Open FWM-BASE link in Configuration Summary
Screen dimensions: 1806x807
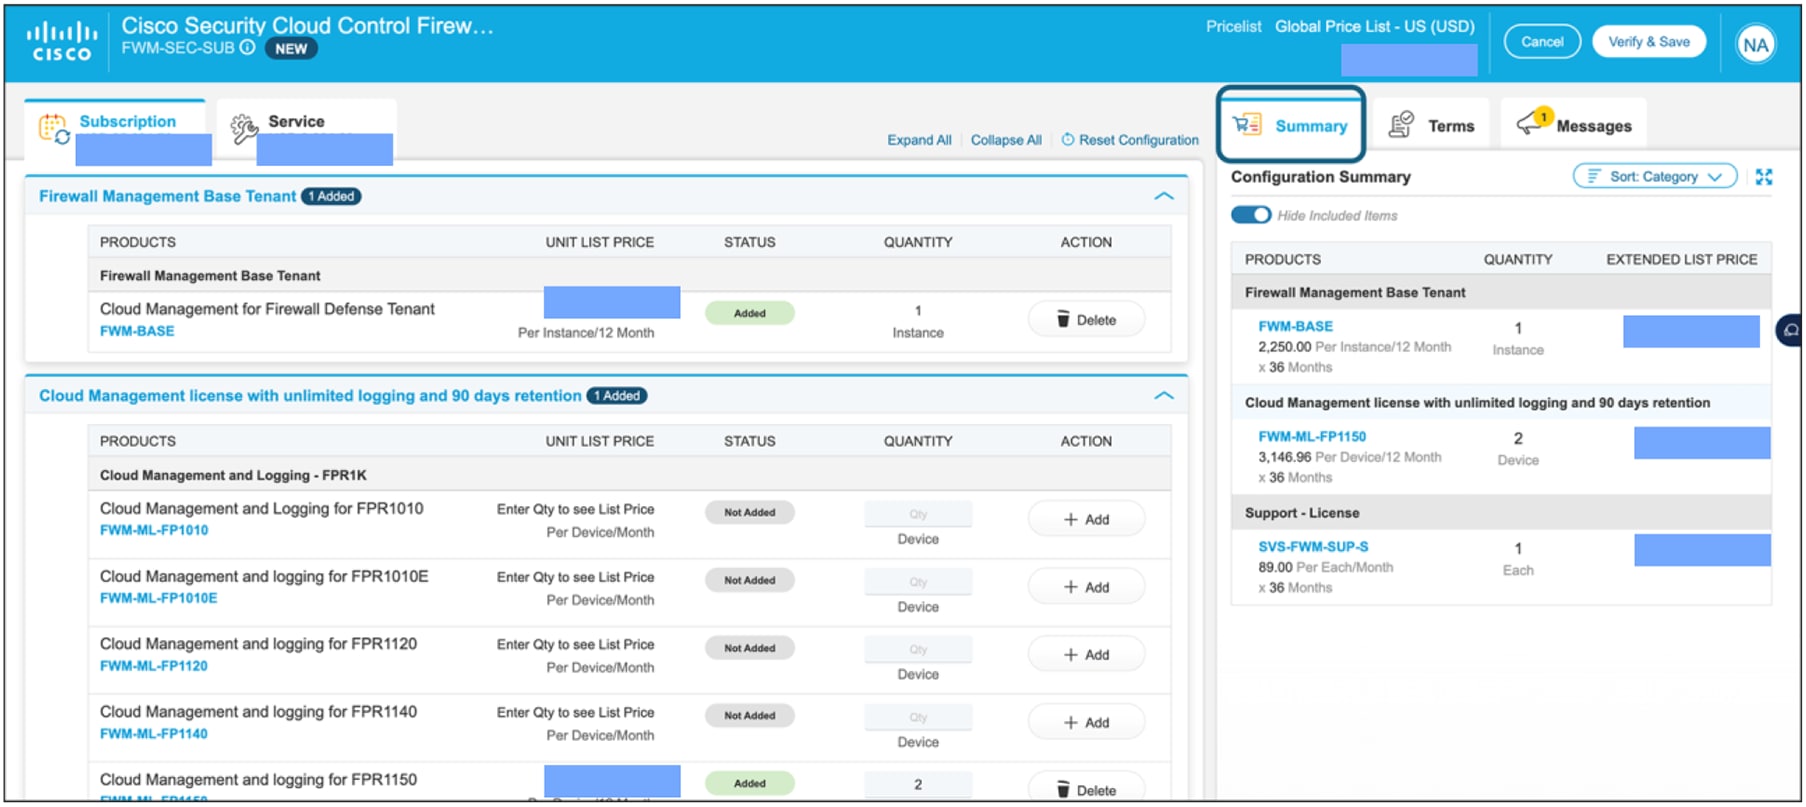coord(1295,327)
